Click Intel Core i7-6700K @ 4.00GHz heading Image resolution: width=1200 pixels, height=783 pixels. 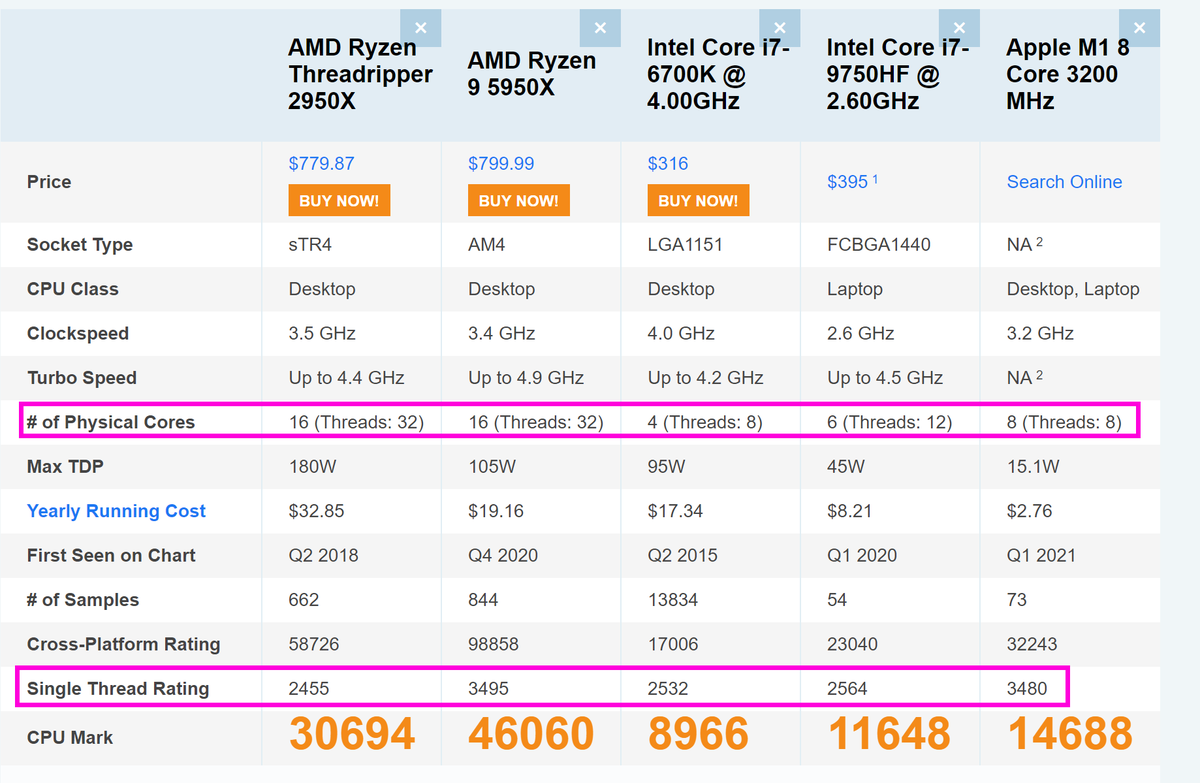point(718,74)
